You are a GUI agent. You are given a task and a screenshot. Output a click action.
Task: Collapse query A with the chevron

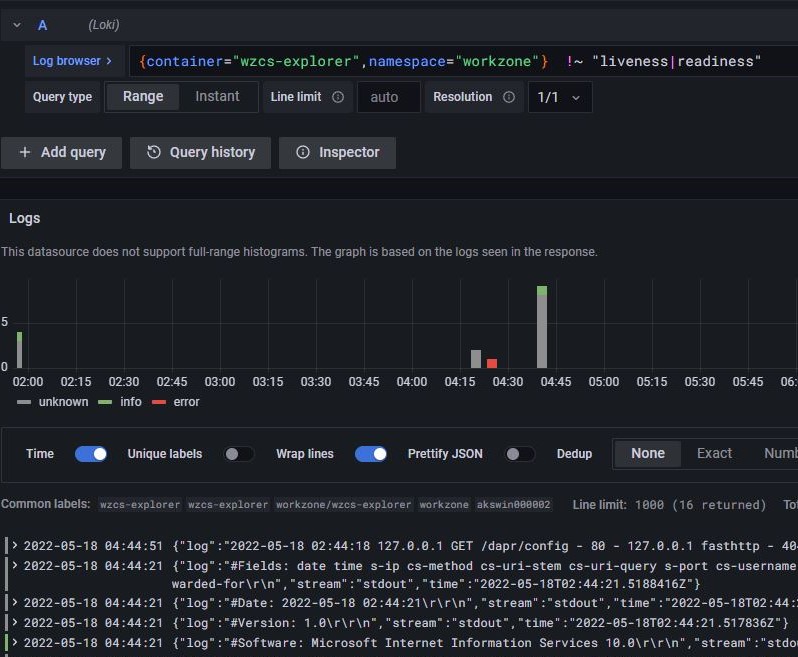[17, 25]
